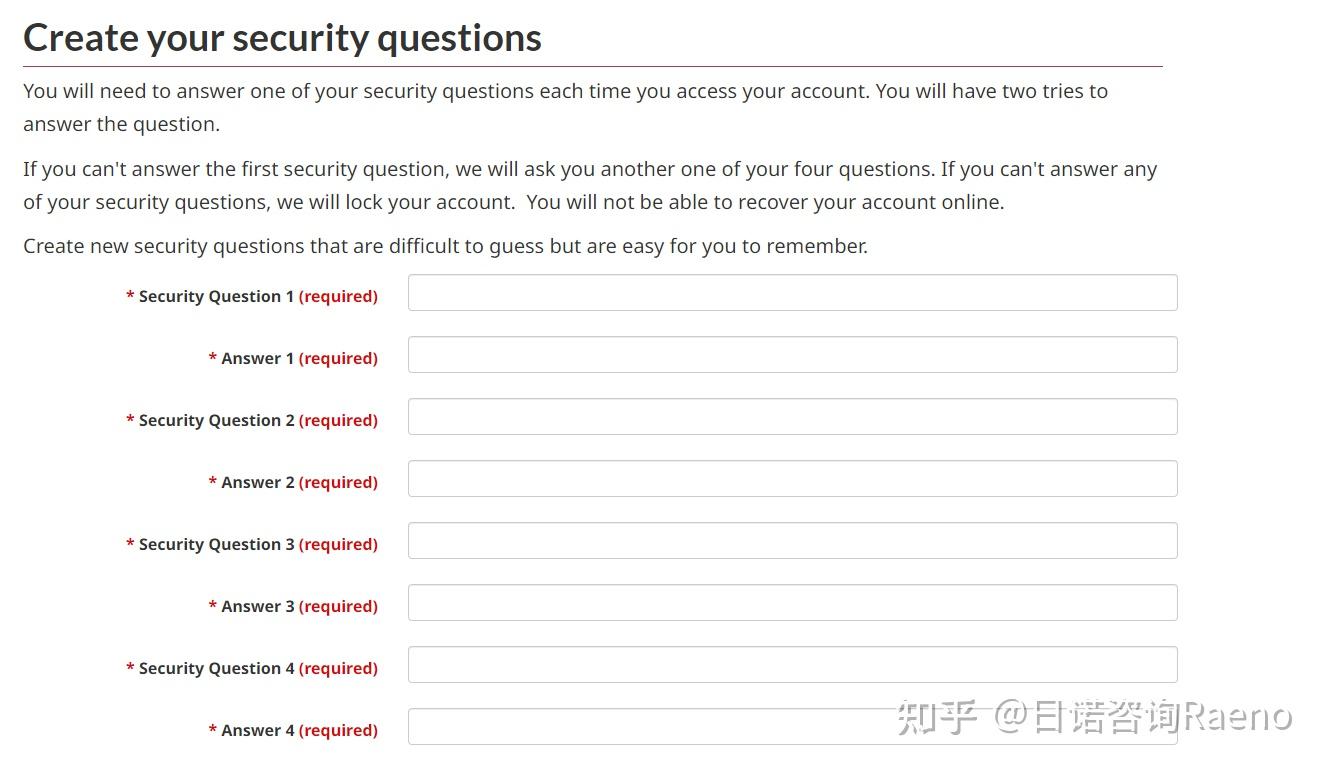Viewport: 1326px width, 771px height.
Task: Click the "Answer 4 (required)" label text
Action: tap(293, 730)
